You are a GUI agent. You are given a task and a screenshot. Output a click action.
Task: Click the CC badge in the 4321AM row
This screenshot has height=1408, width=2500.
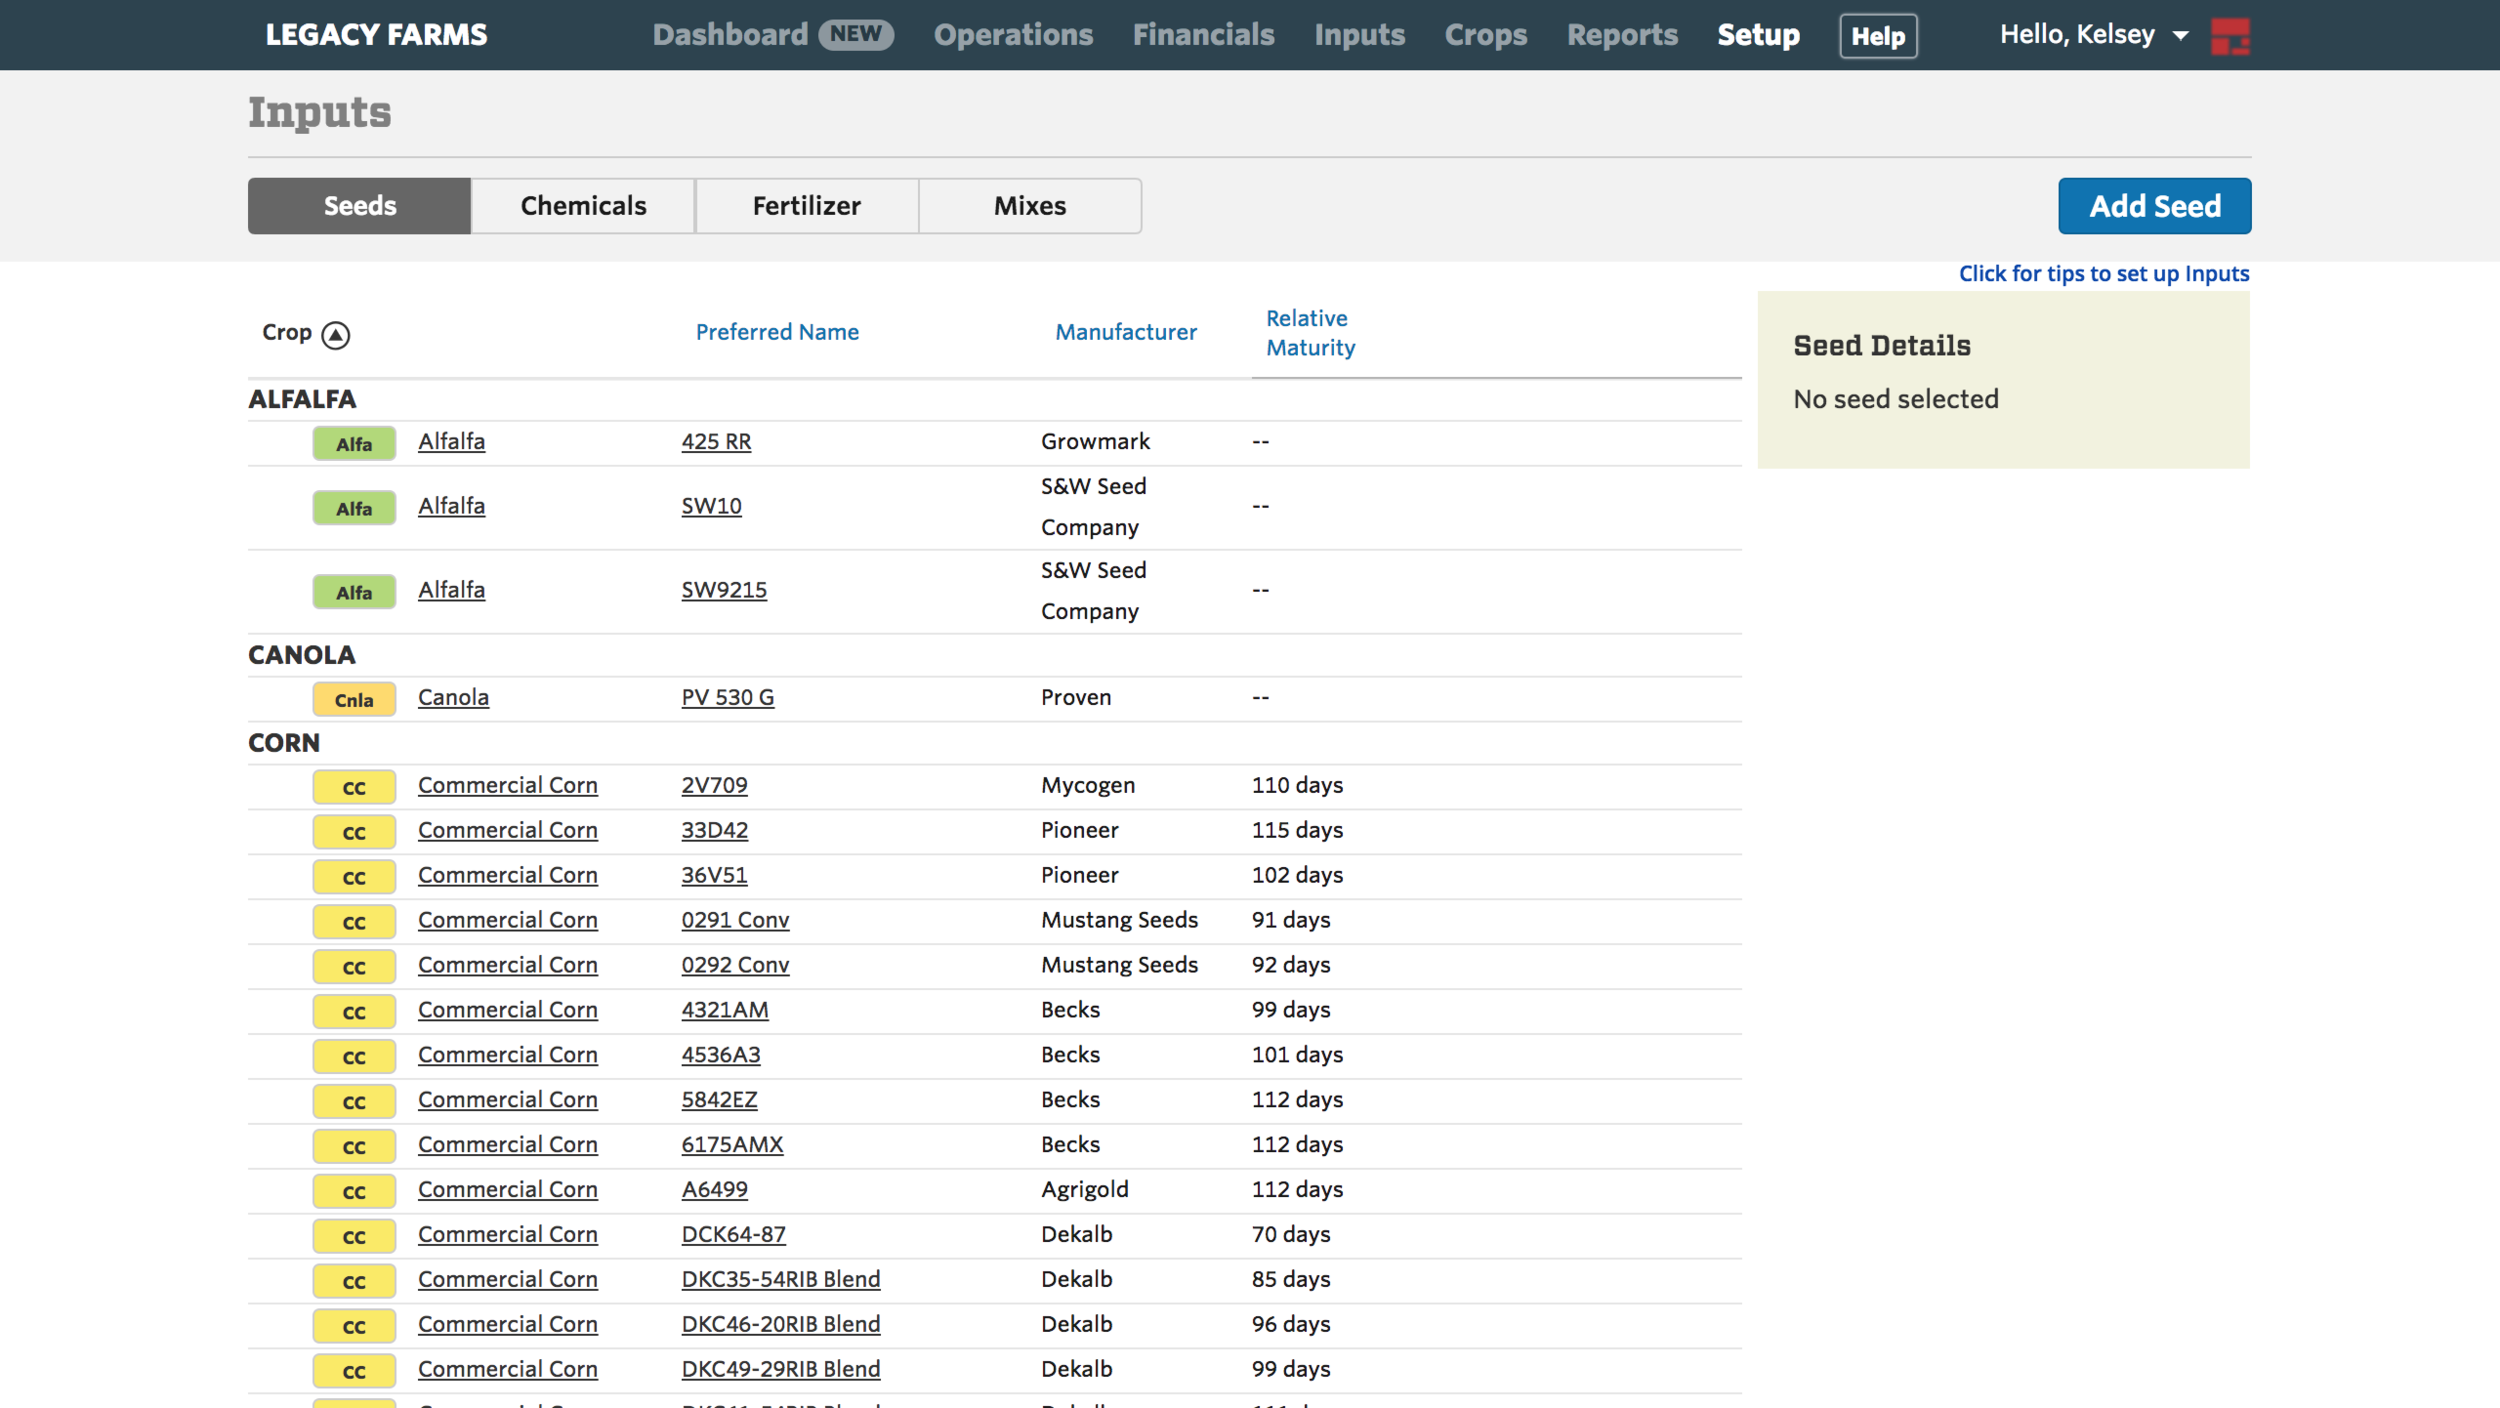[x=354, y=1012]
